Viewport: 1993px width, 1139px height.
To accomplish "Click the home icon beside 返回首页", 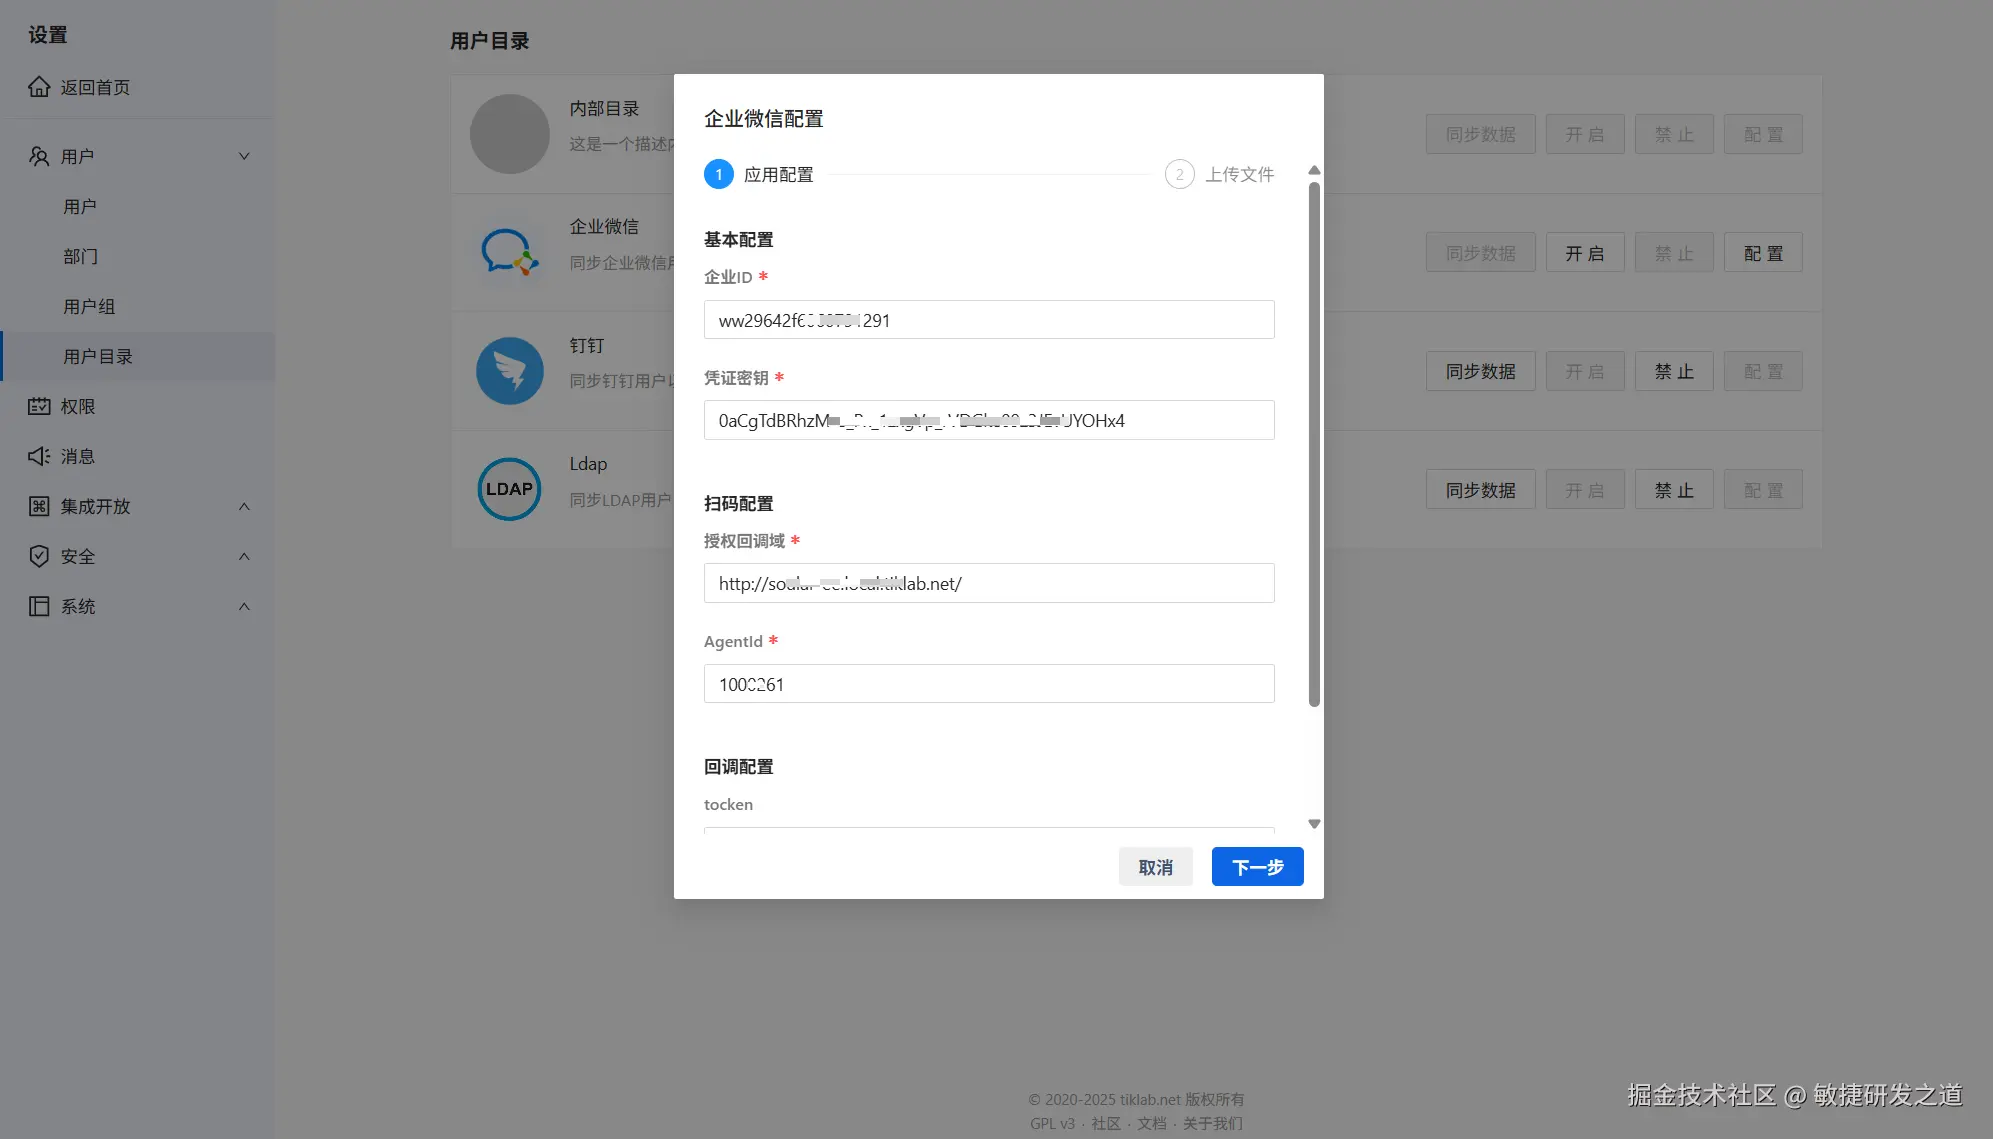I will [39, 87].
